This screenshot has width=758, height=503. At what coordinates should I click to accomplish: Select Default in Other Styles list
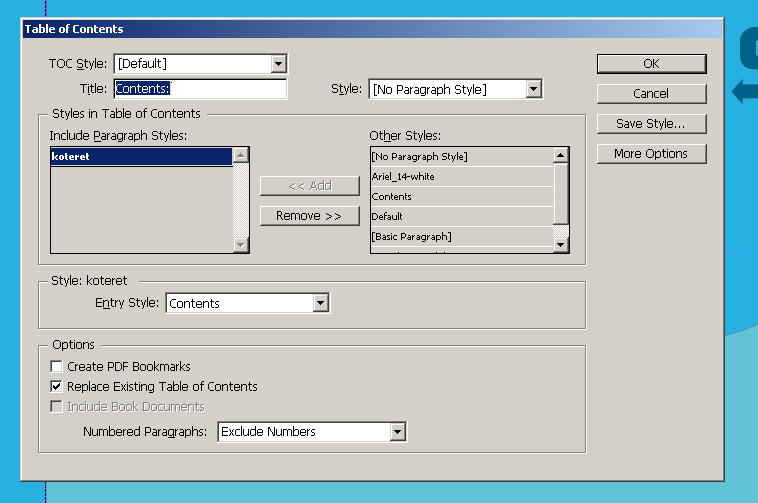click(x=462, y=216)
